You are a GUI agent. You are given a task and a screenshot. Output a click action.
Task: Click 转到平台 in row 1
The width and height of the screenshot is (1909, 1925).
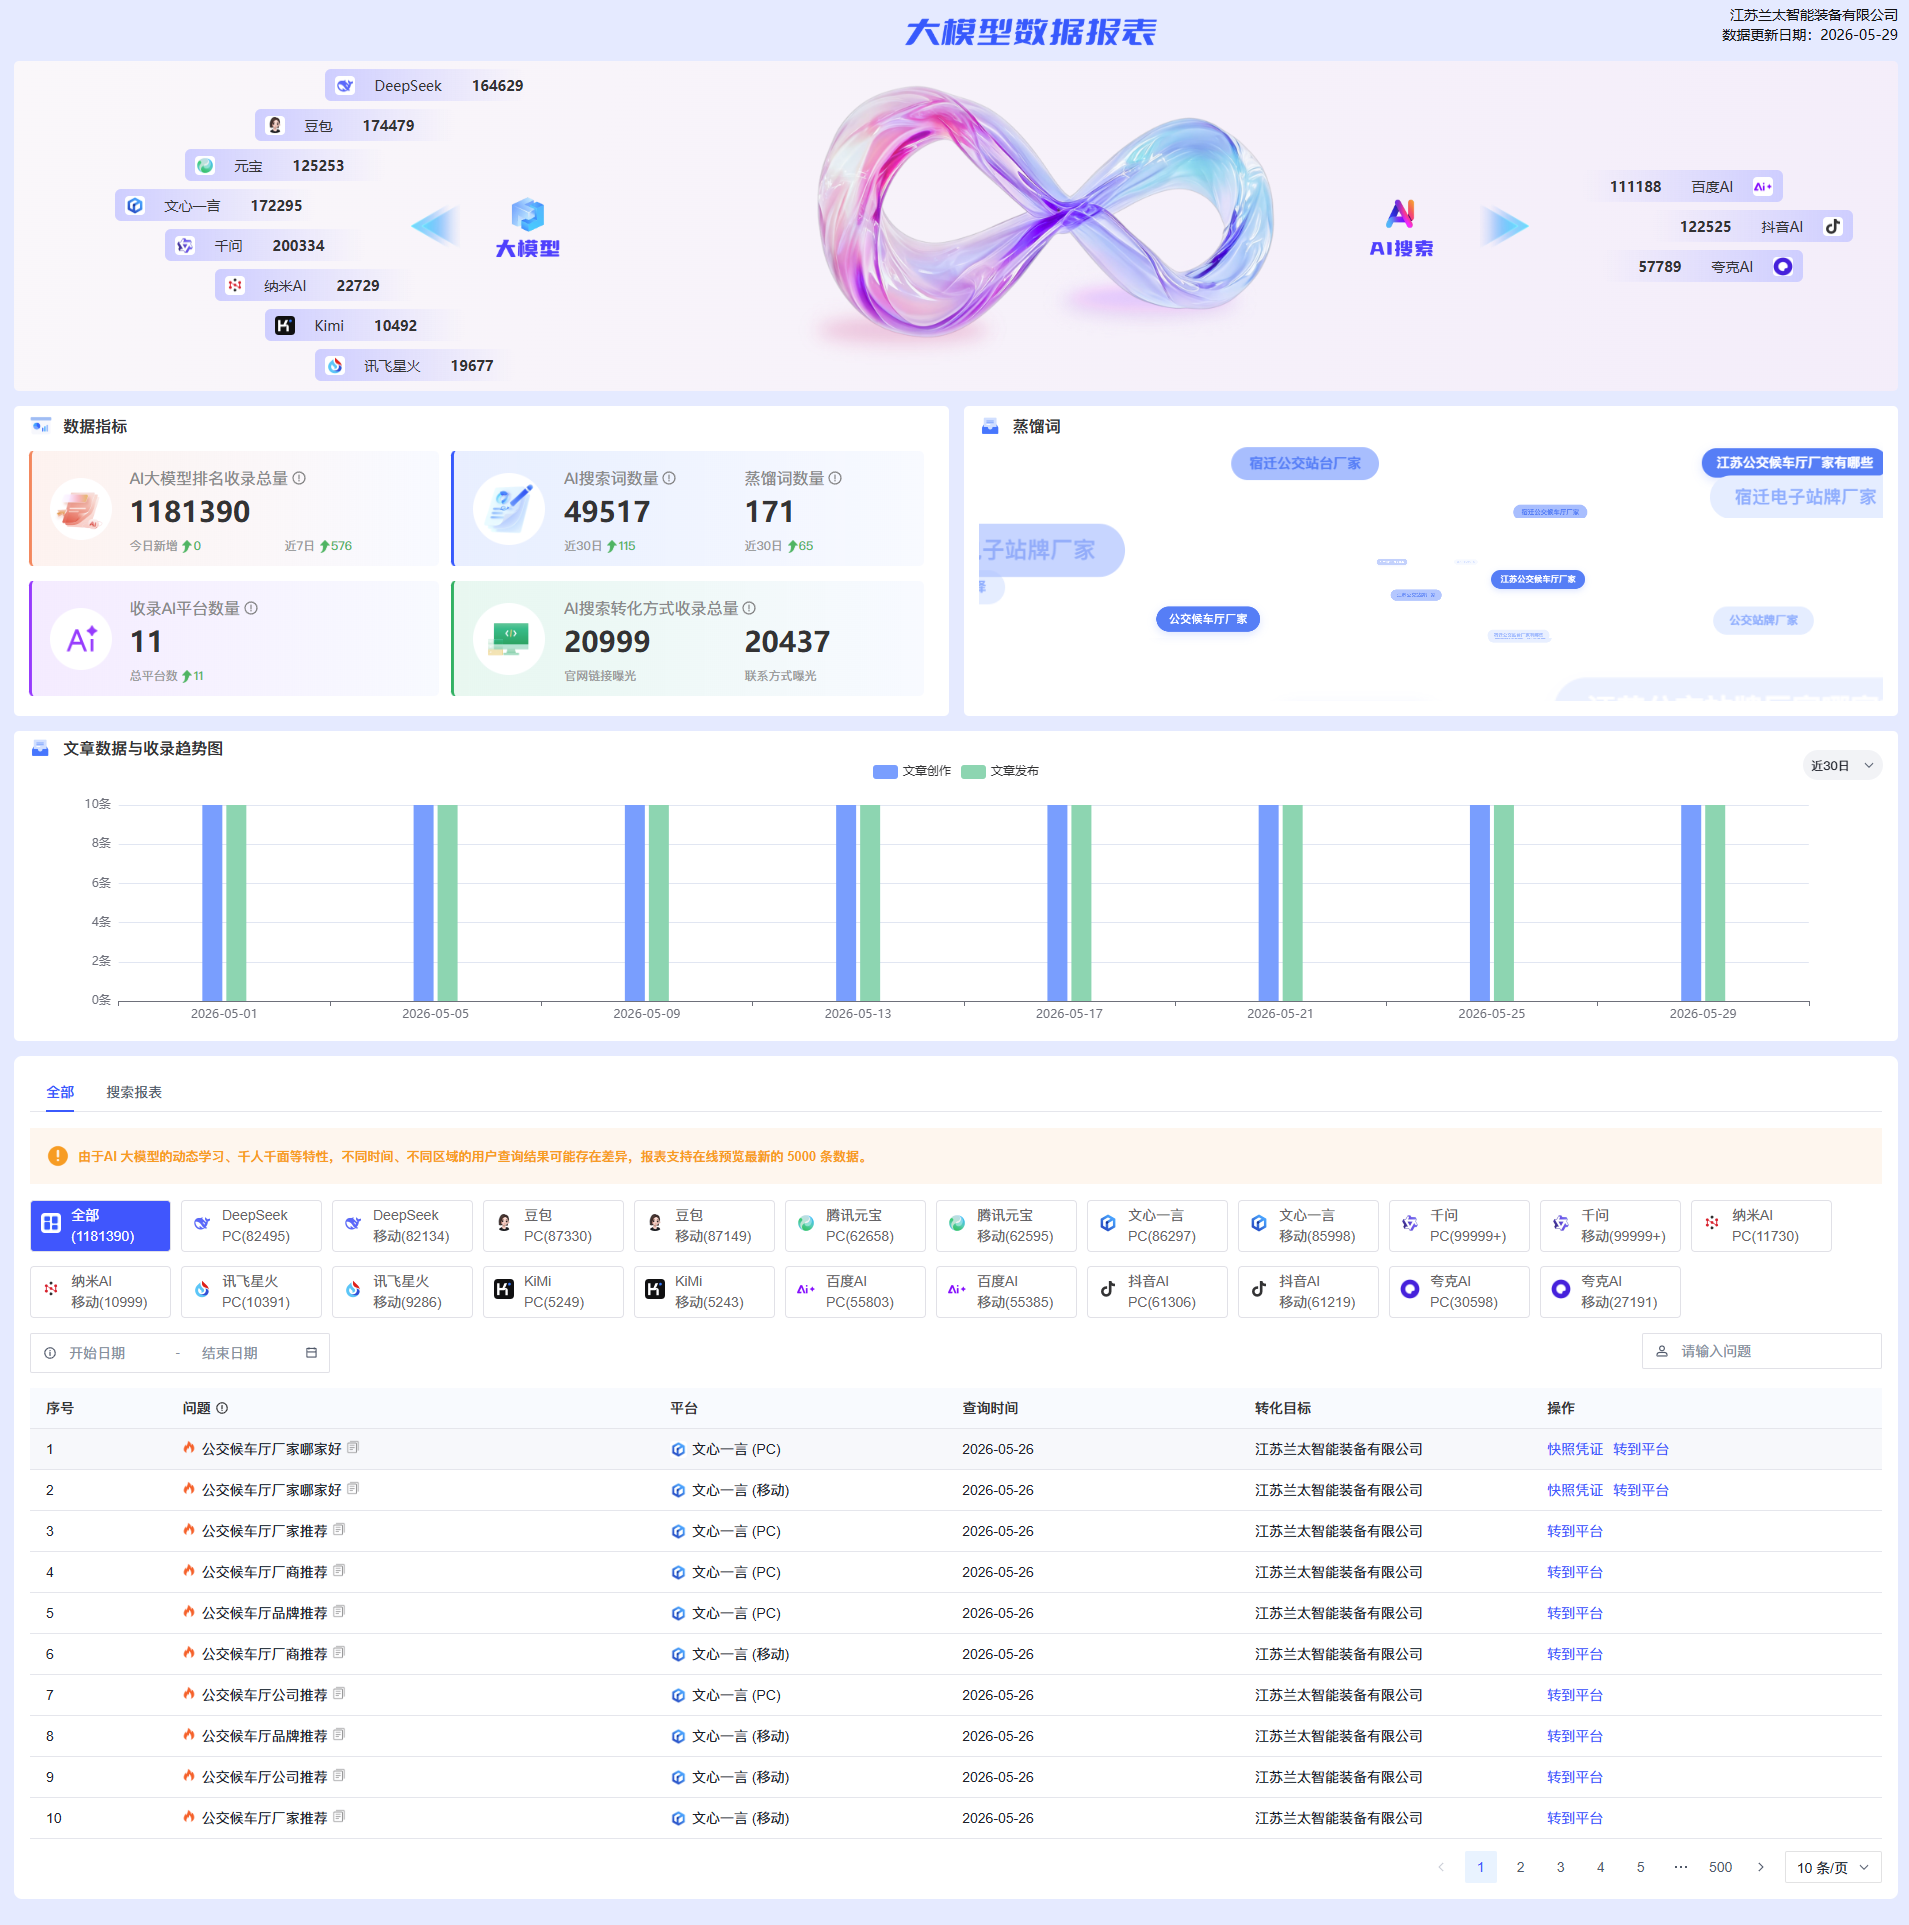(x=1641, y=1449)
